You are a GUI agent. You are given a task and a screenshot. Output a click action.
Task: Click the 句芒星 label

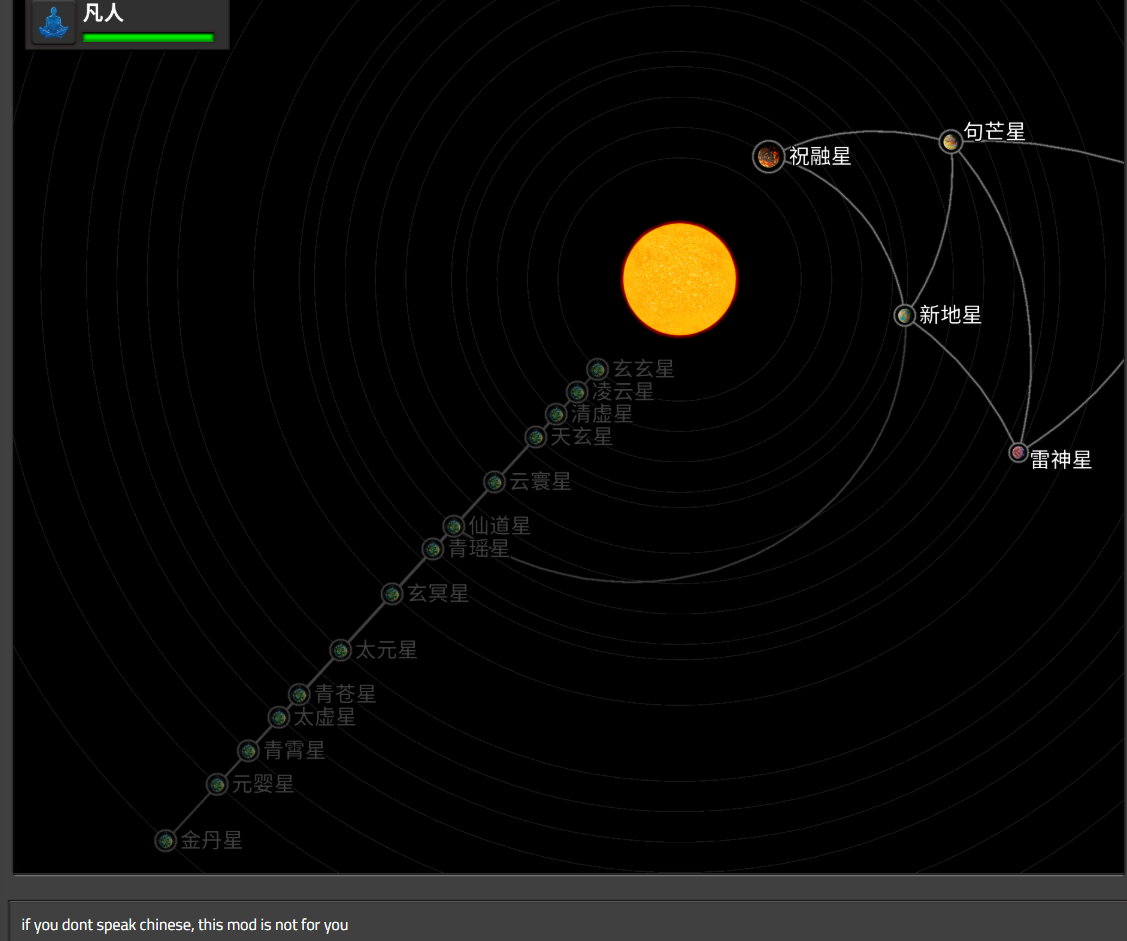994,132
